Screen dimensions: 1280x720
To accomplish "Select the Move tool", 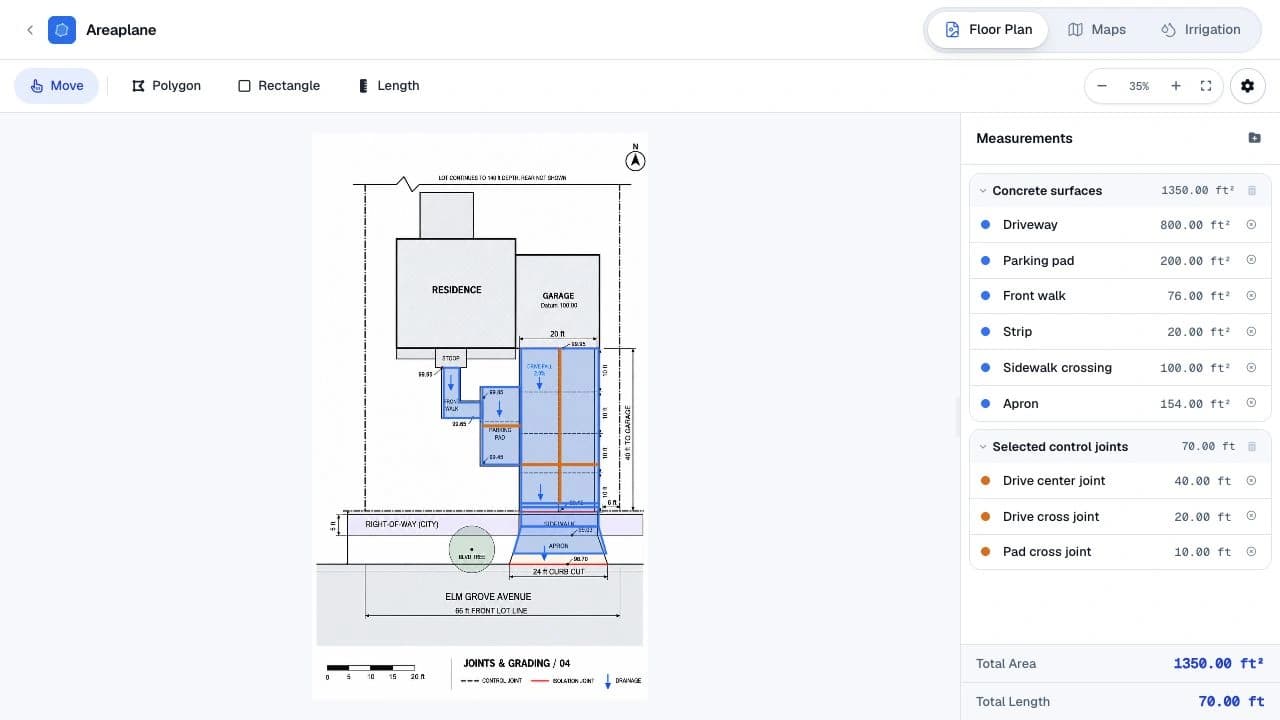I will pyautogui.click(x=57, y=86).
